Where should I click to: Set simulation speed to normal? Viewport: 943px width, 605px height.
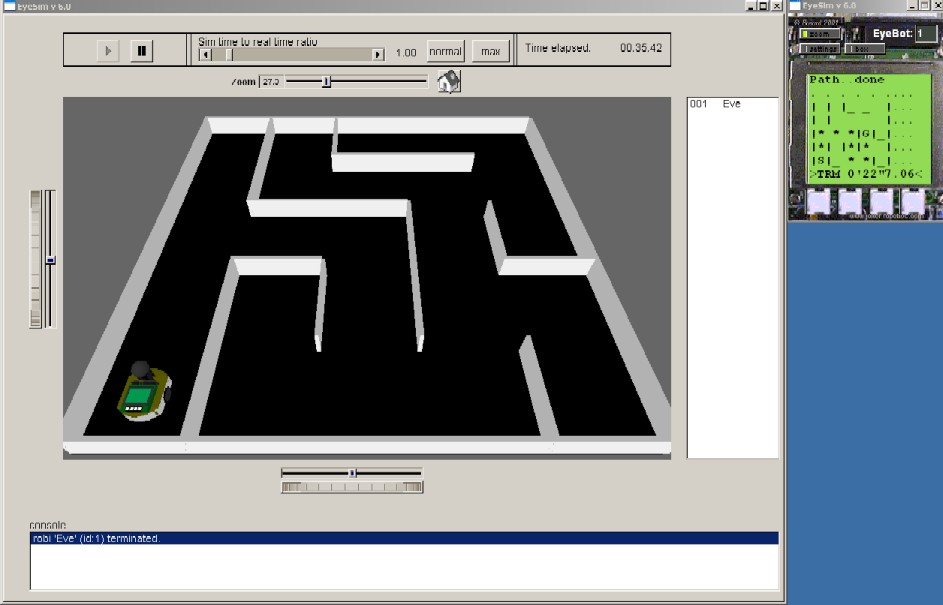[445, 50]
